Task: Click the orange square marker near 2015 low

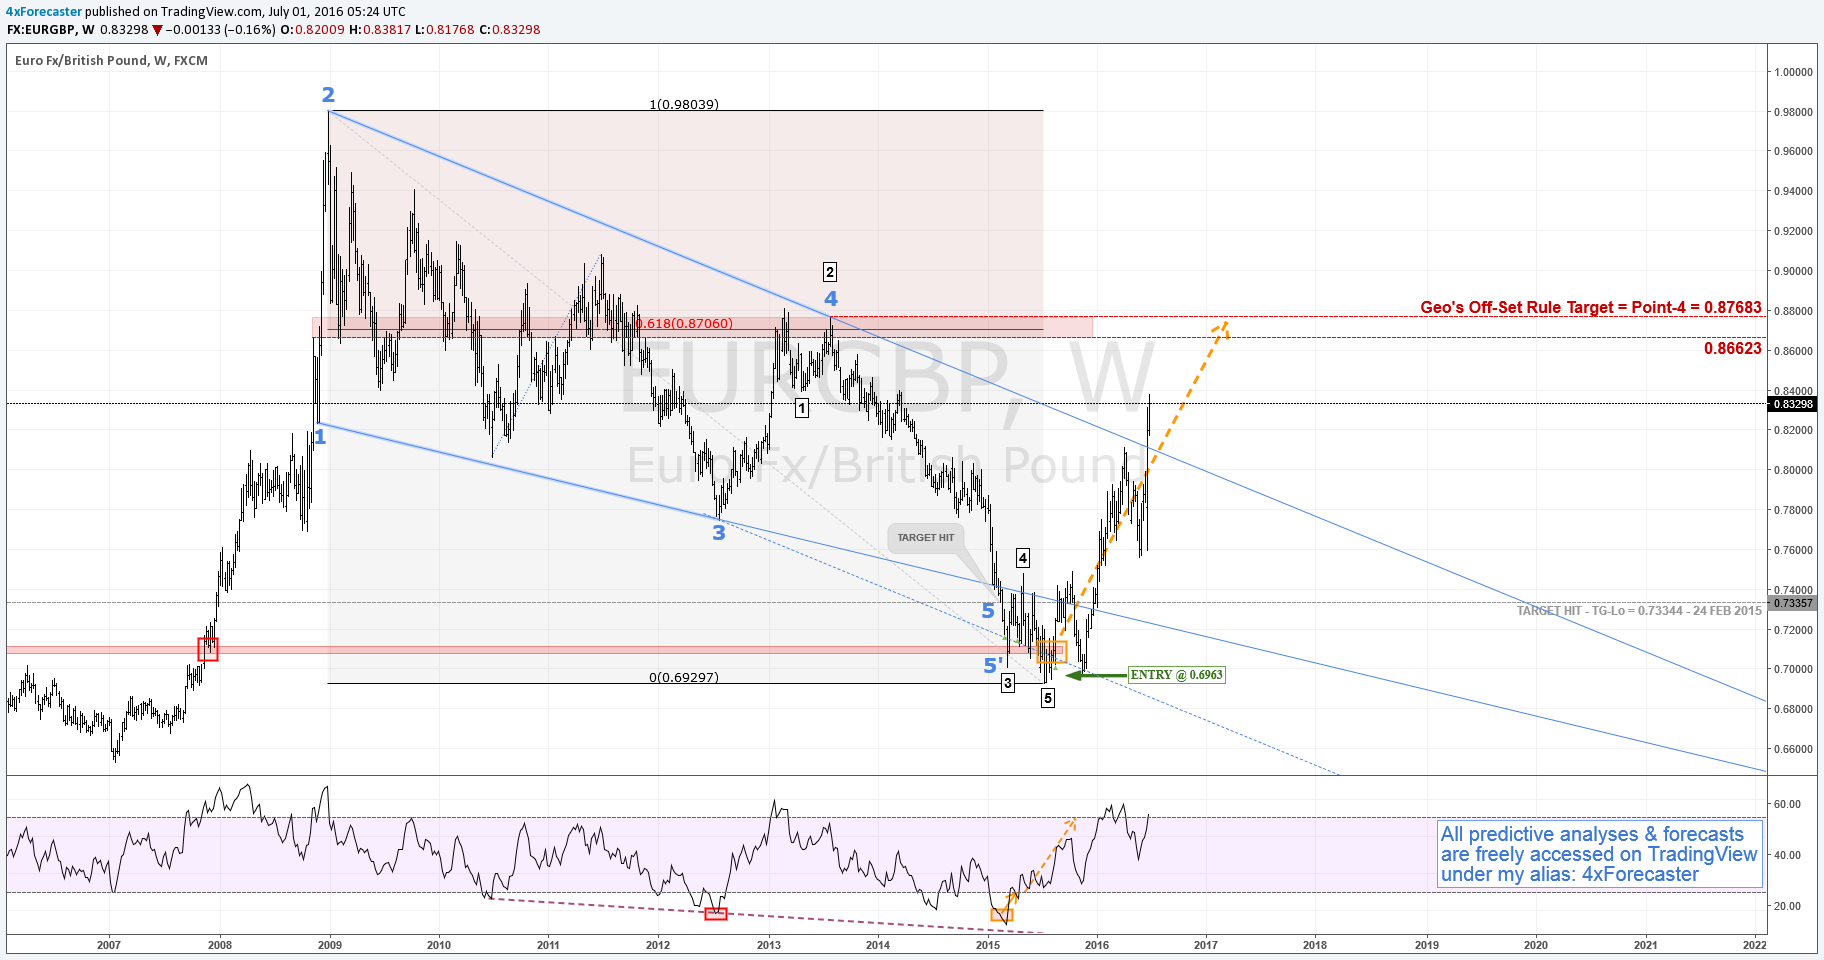Action: coord(1052,651)
